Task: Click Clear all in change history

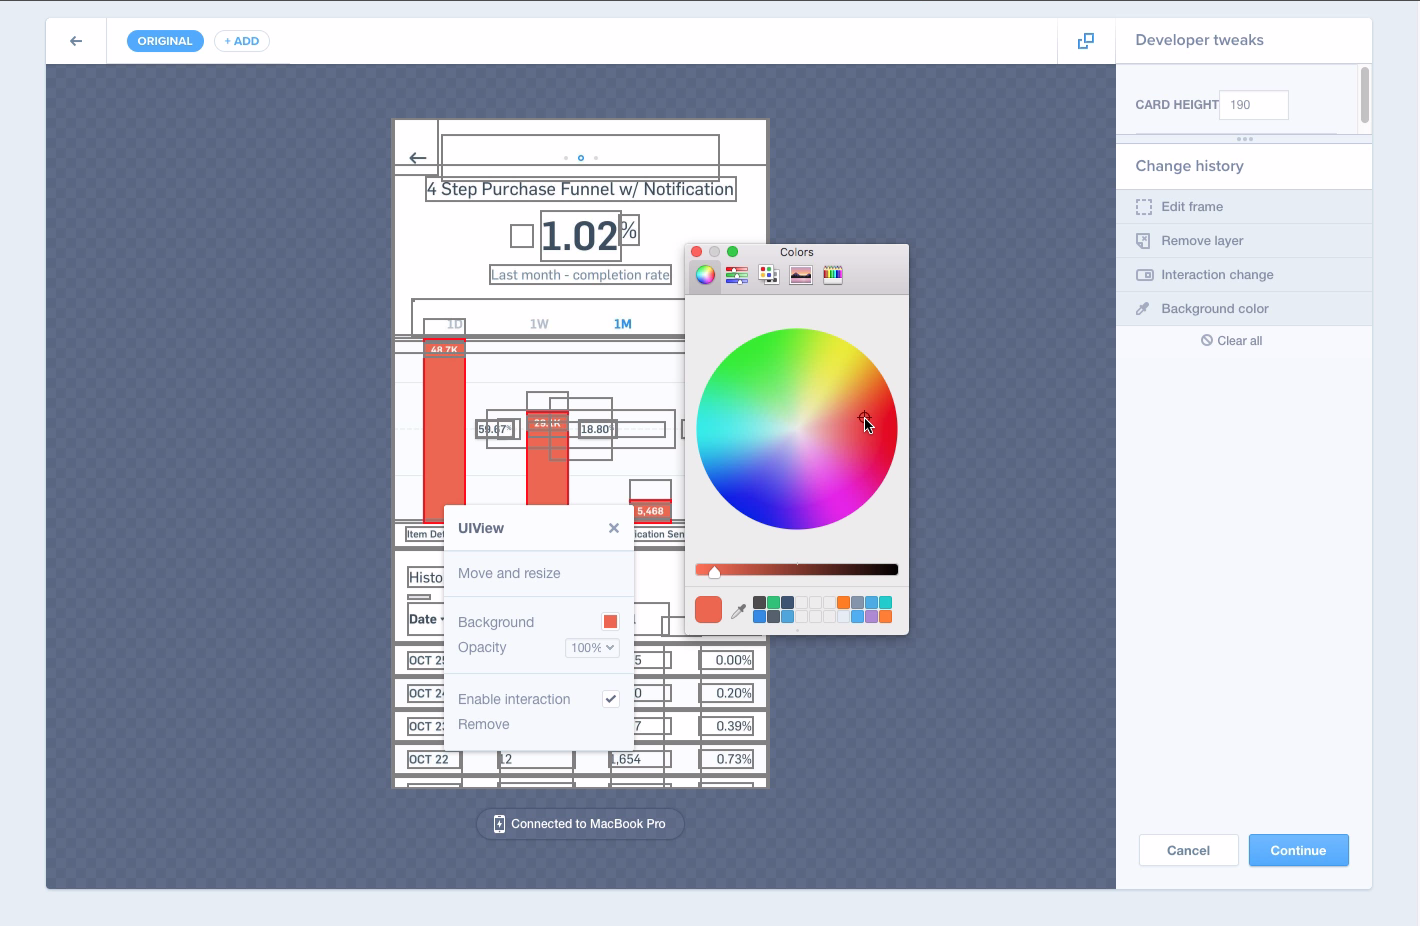Action: pos(1232,341)
